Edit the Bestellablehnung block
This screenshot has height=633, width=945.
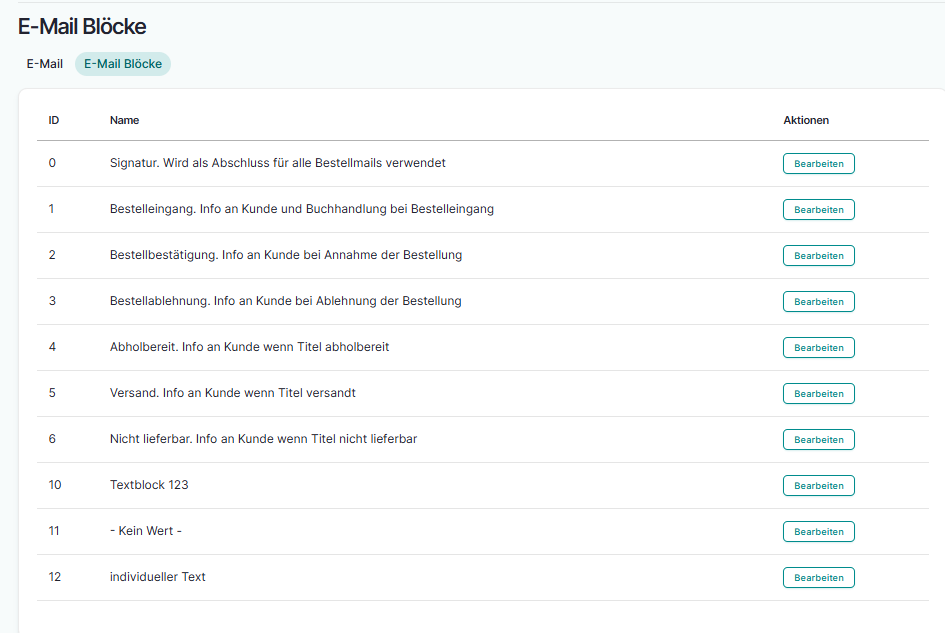click(x=818, y=302)
